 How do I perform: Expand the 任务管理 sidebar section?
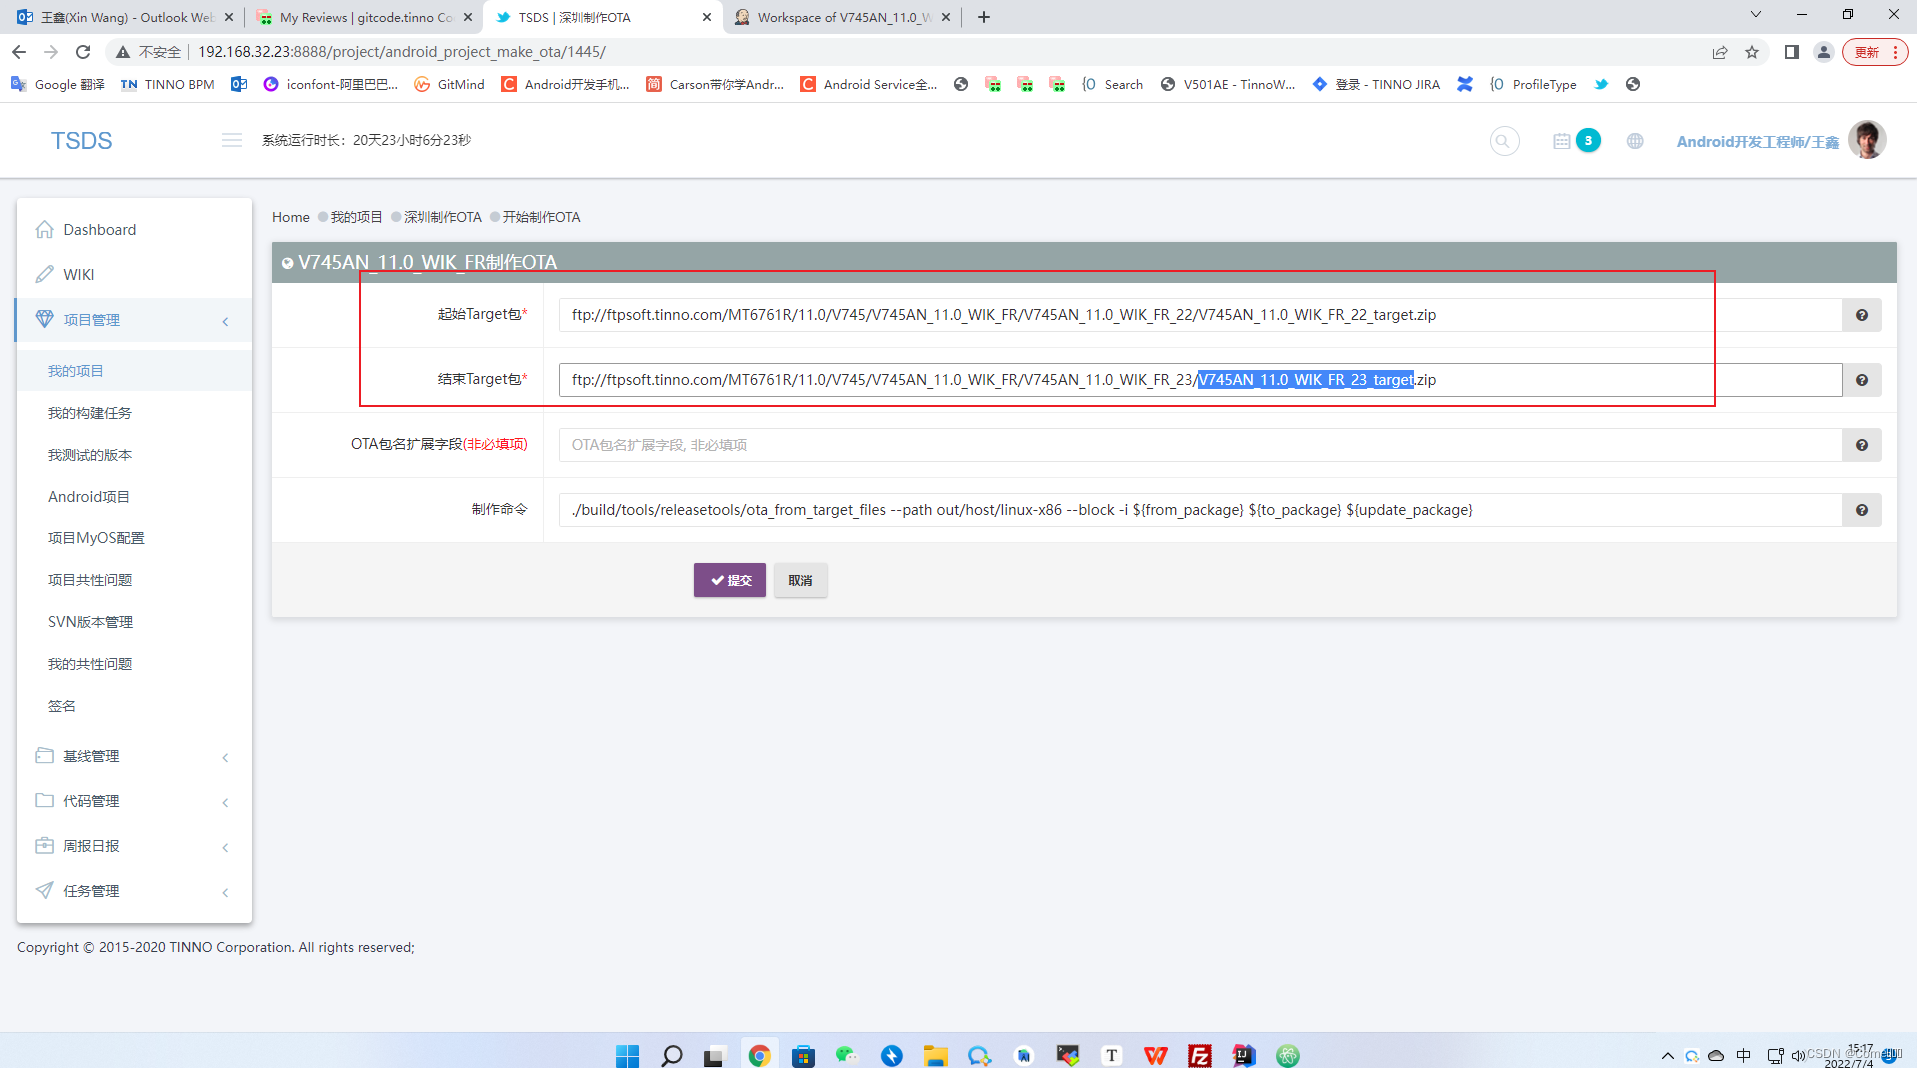click(x=134, y=891)
